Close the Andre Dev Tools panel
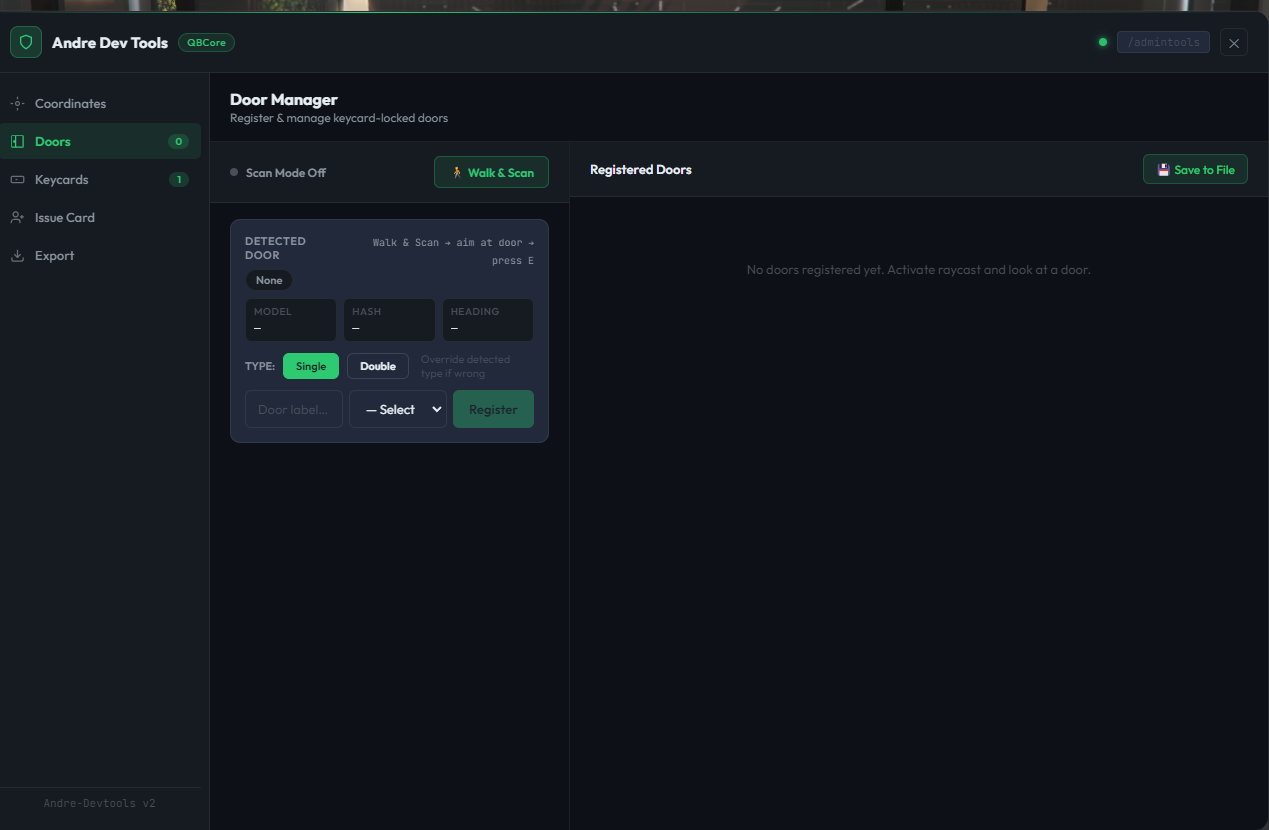 1234,43
